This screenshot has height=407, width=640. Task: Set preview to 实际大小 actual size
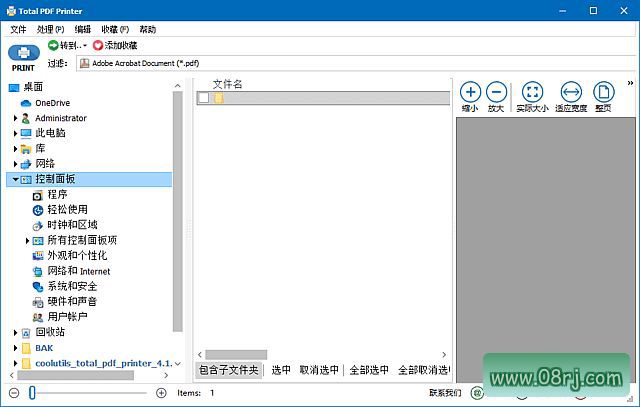(x=532, y=92)
